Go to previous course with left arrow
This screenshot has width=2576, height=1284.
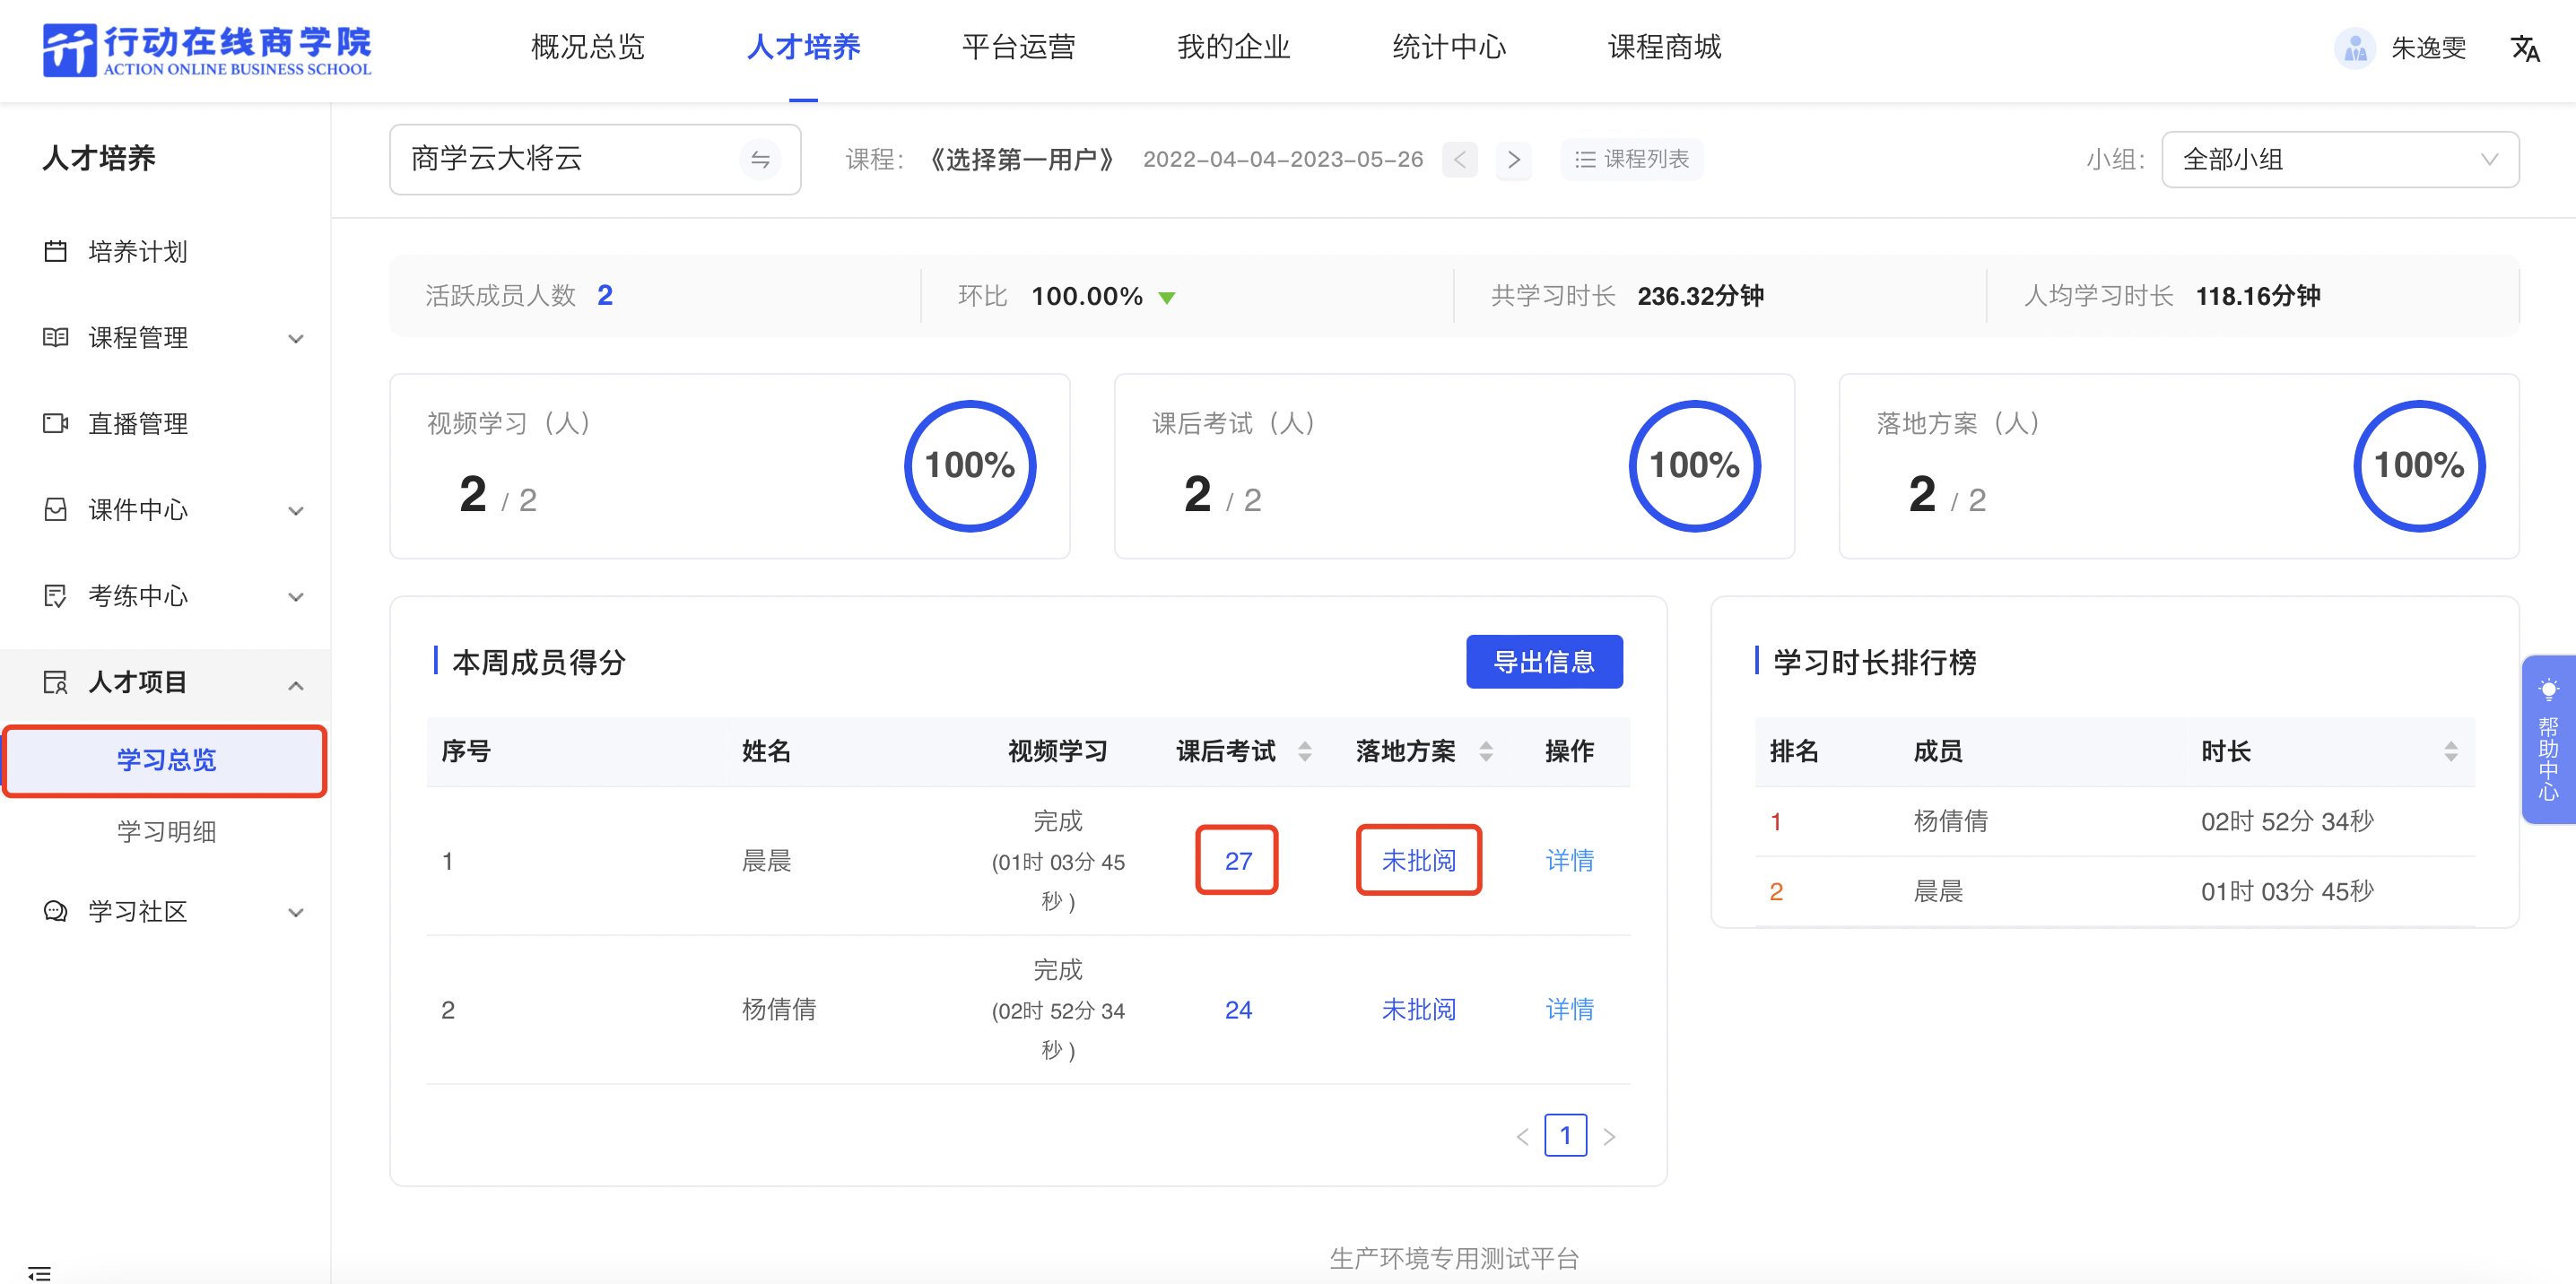[x=1459, y=159]
